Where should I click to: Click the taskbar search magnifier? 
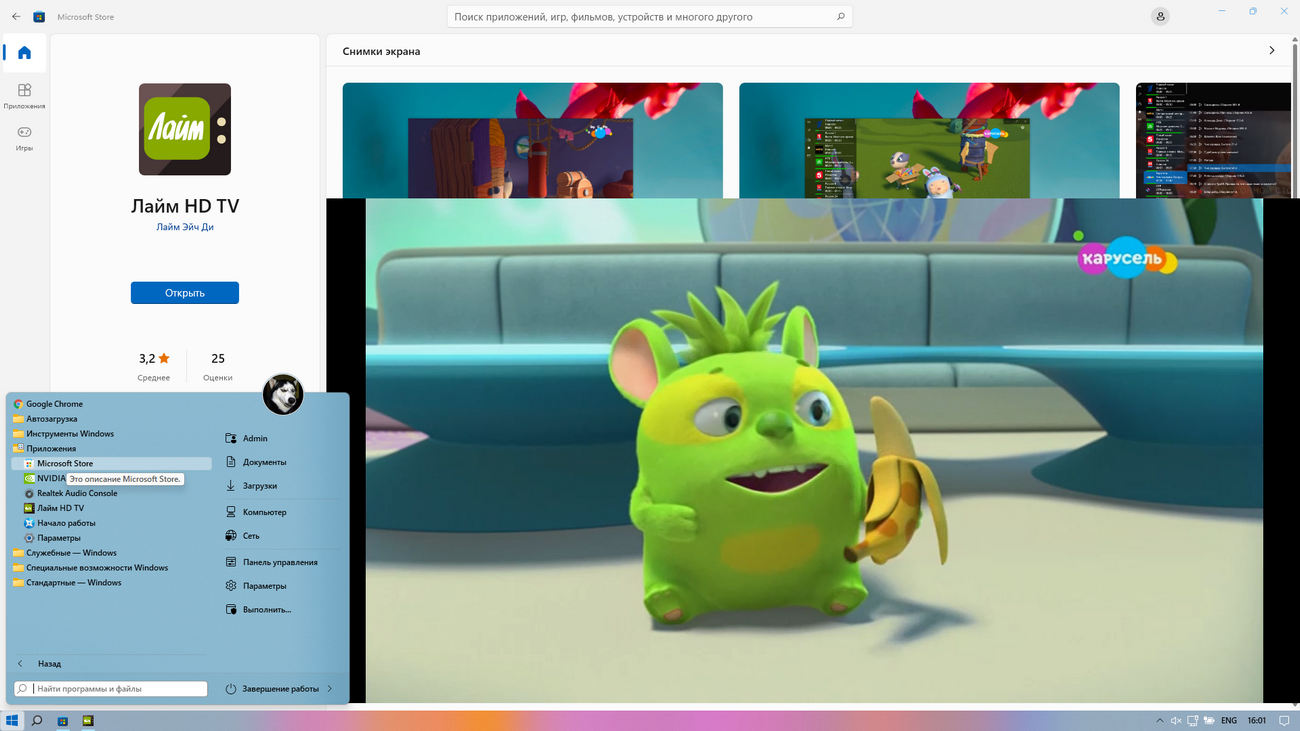37,720
